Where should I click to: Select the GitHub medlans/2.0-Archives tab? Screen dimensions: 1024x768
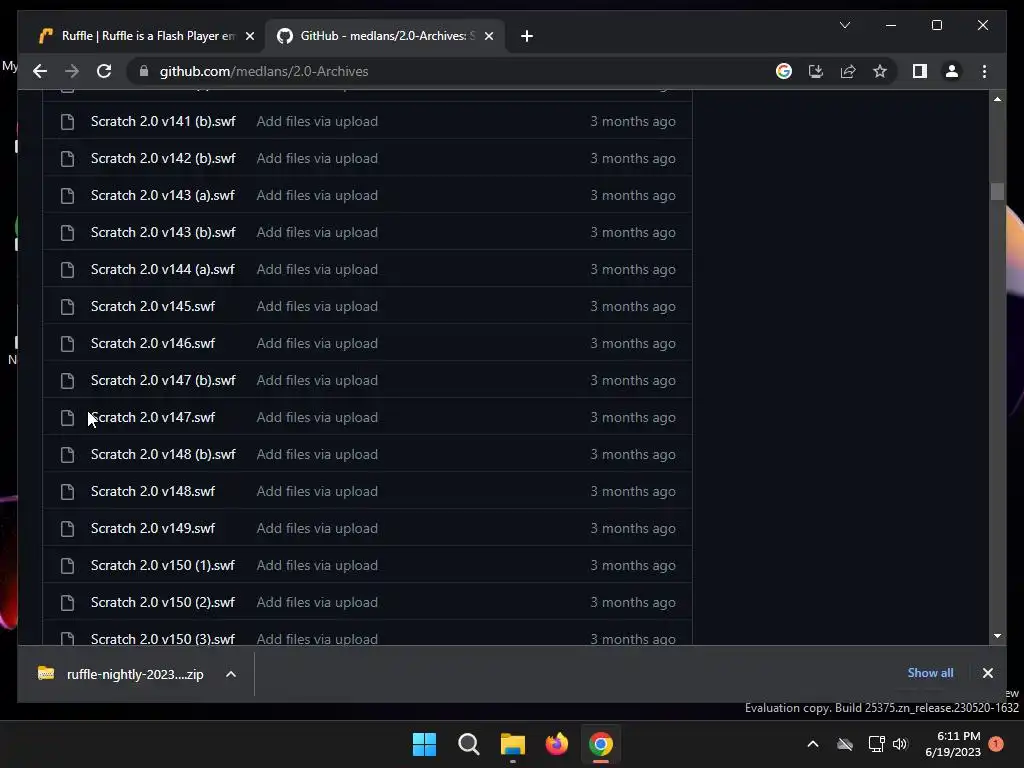[384, 36]
